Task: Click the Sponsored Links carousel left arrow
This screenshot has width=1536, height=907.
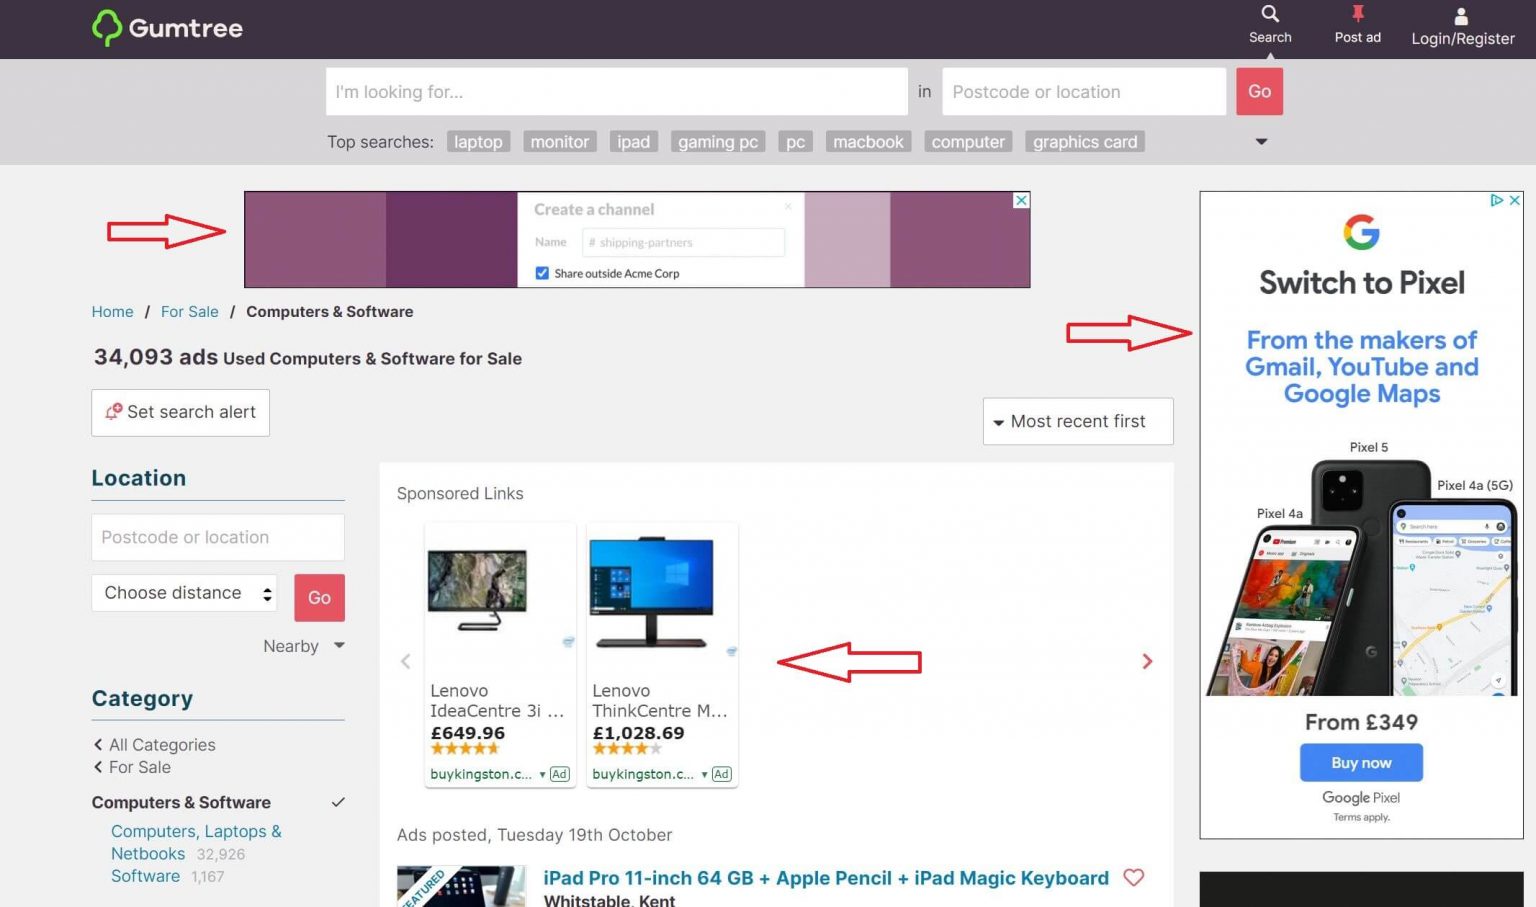Action: pos(405,661)
